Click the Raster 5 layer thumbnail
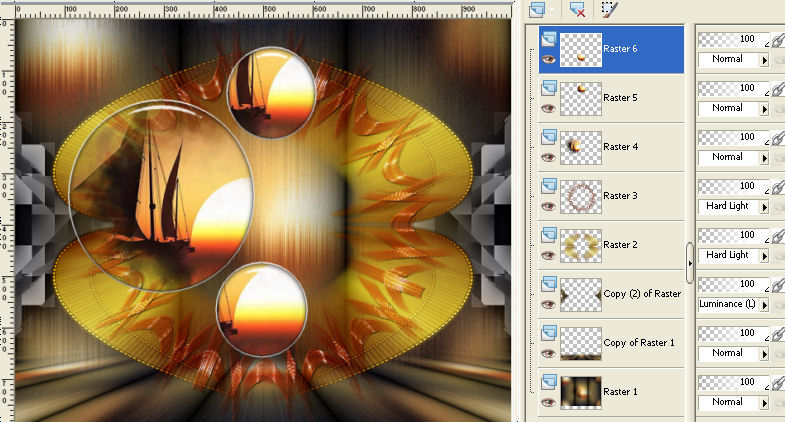The image size is (785, 422). (581, 99)
